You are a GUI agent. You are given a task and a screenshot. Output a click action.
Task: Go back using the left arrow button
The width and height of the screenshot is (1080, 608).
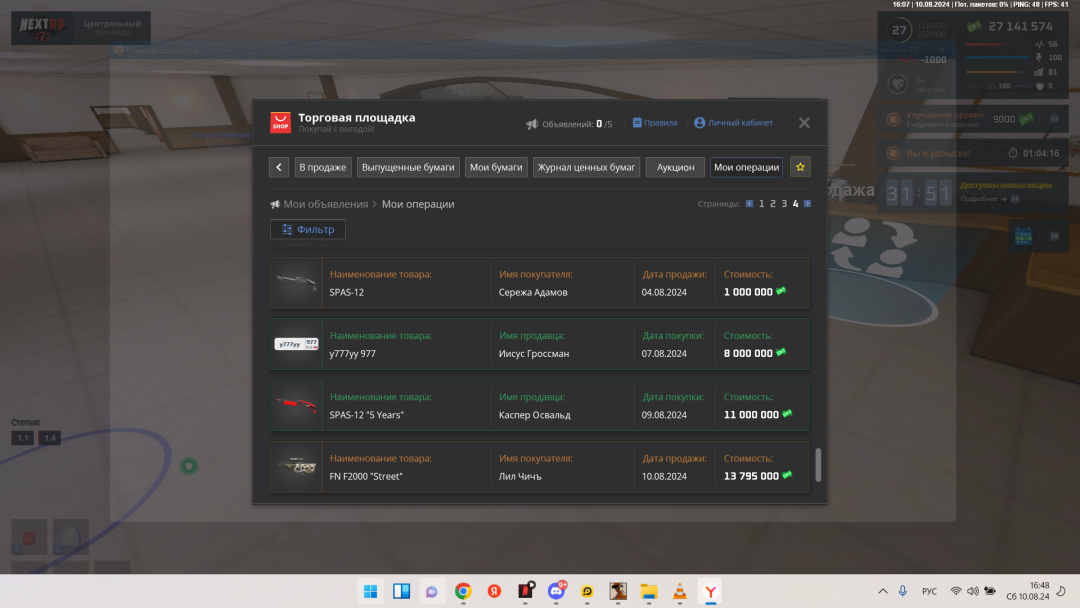coord(279,167)
